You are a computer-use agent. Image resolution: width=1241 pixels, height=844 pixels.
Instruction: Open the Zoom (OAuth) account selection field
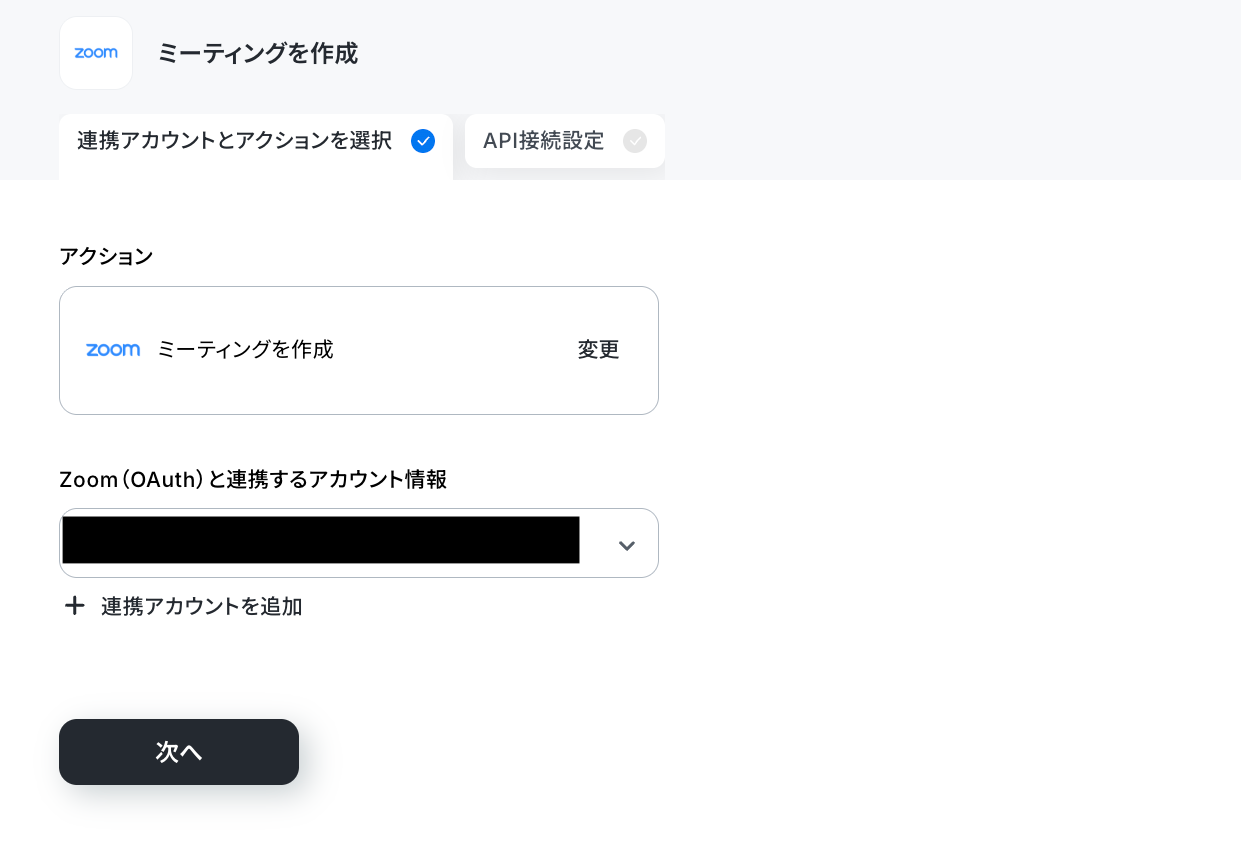pyautogui.click(x=359, y=543)
